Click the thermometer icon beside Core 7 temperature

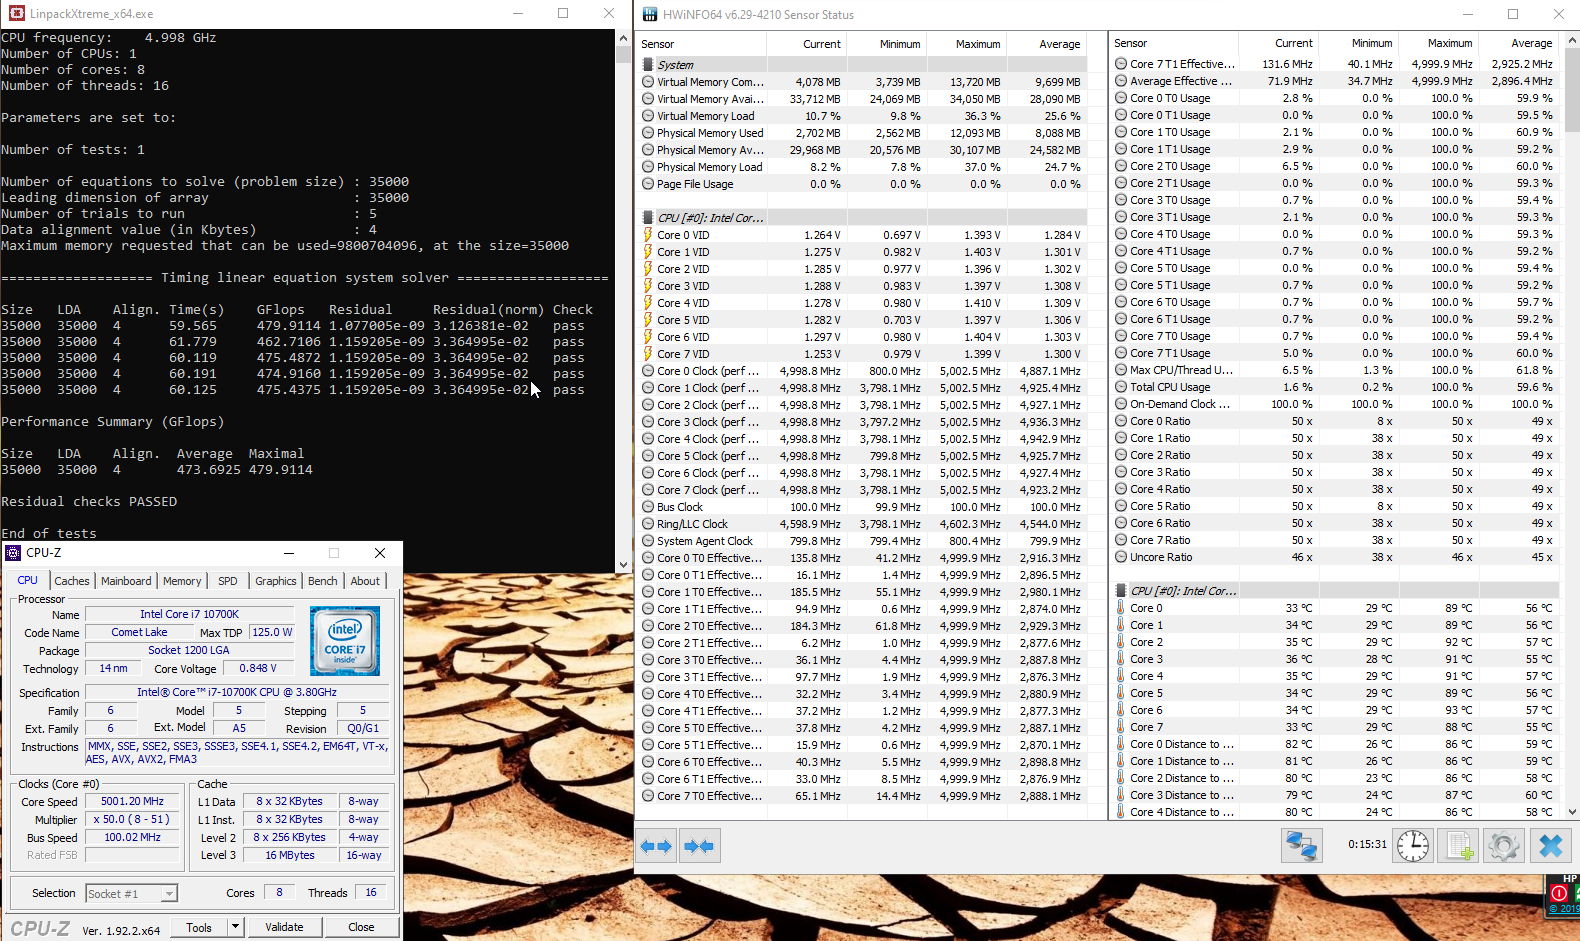(x=1121, y=727)
